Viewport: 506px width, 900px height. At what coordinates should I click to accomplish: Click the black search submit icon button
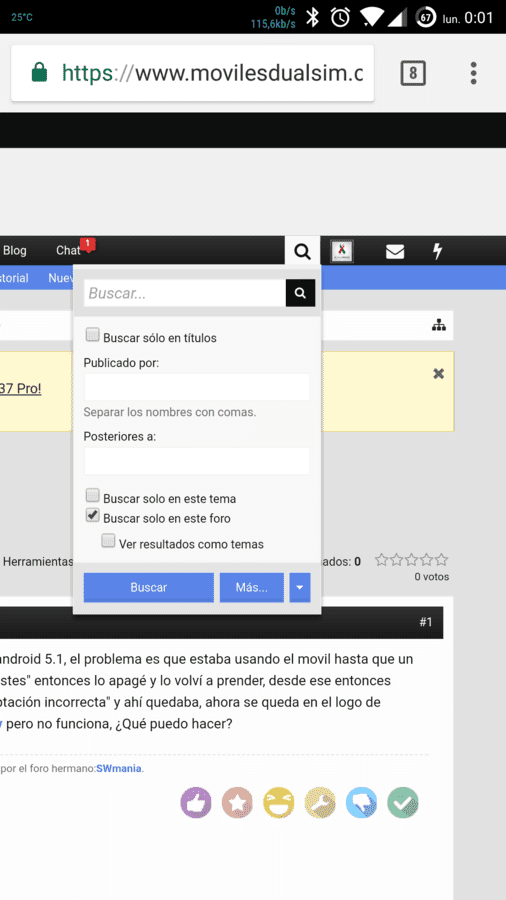pyautogui.click(x=300, y=293)
